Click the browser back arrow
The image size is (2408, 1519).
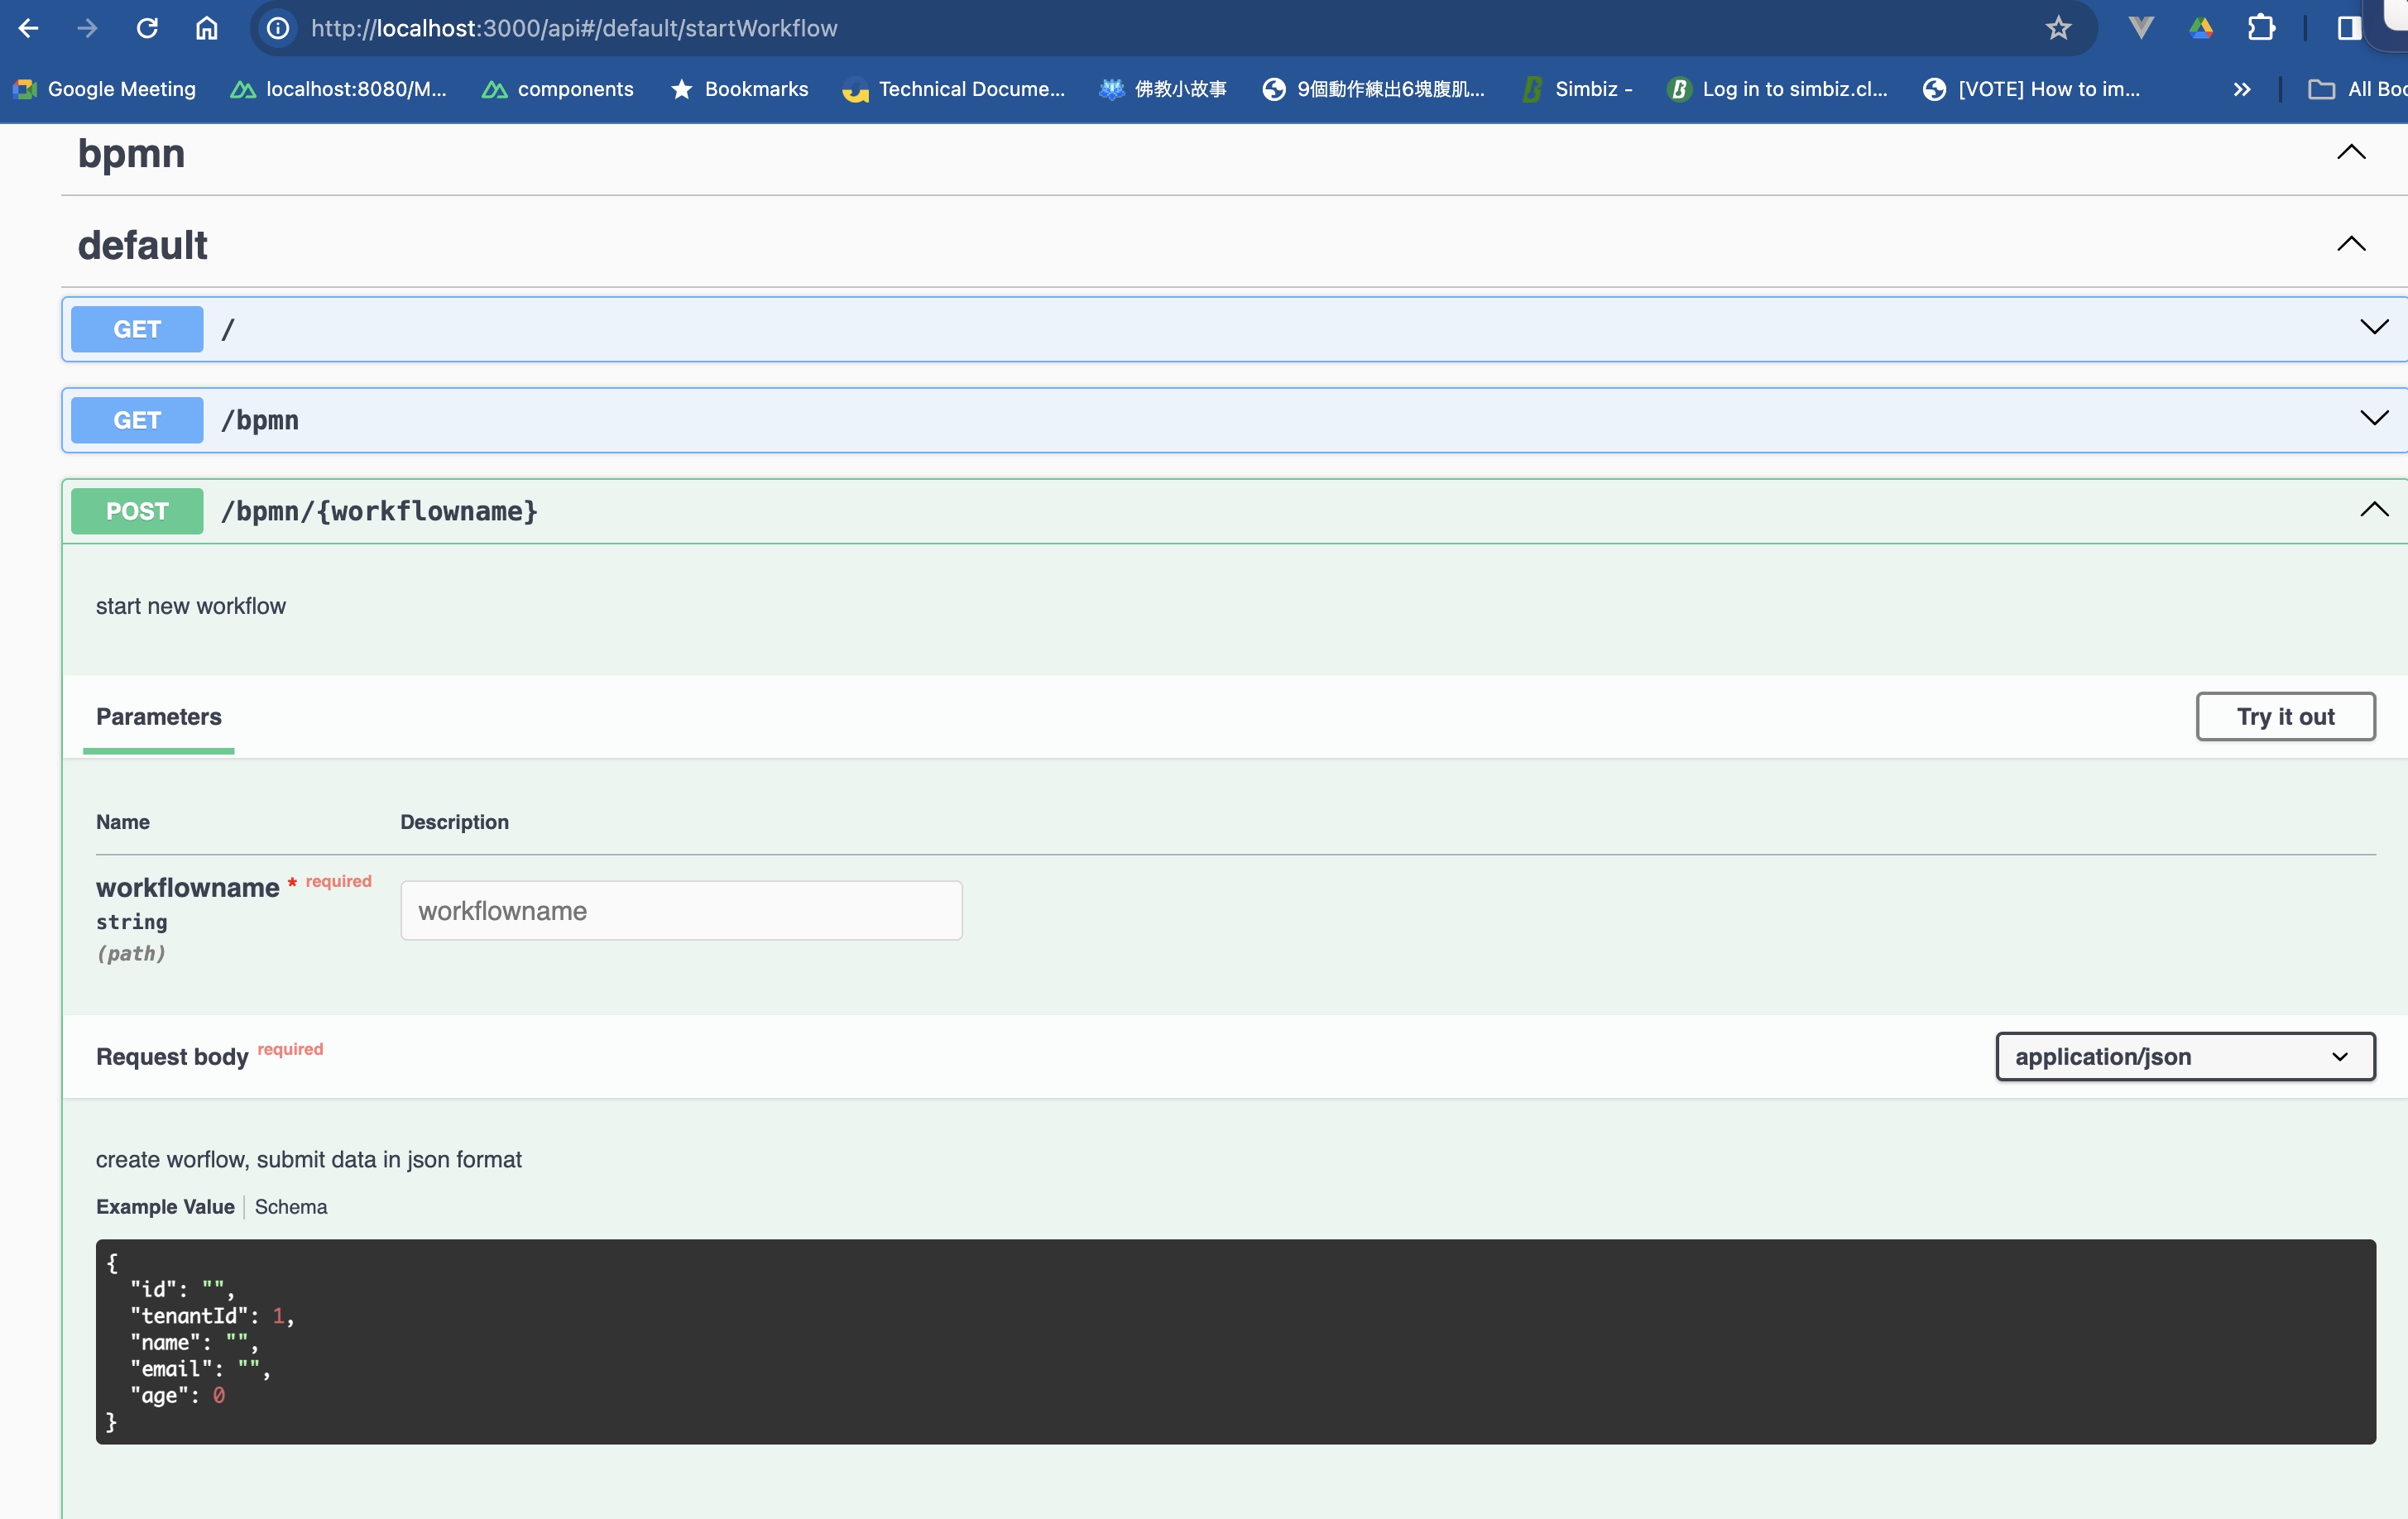tap(28, 28)
